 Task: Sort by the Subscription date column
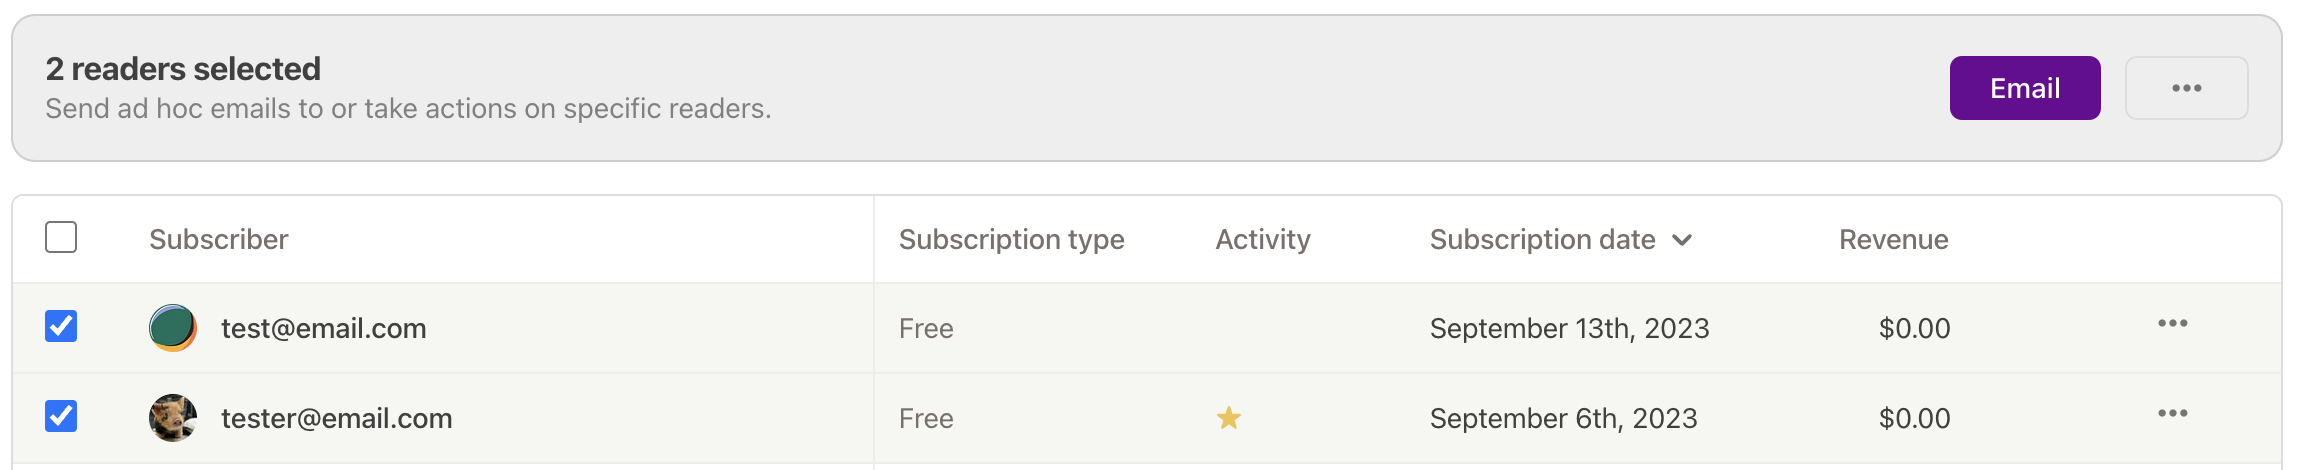pos(1542,239)
